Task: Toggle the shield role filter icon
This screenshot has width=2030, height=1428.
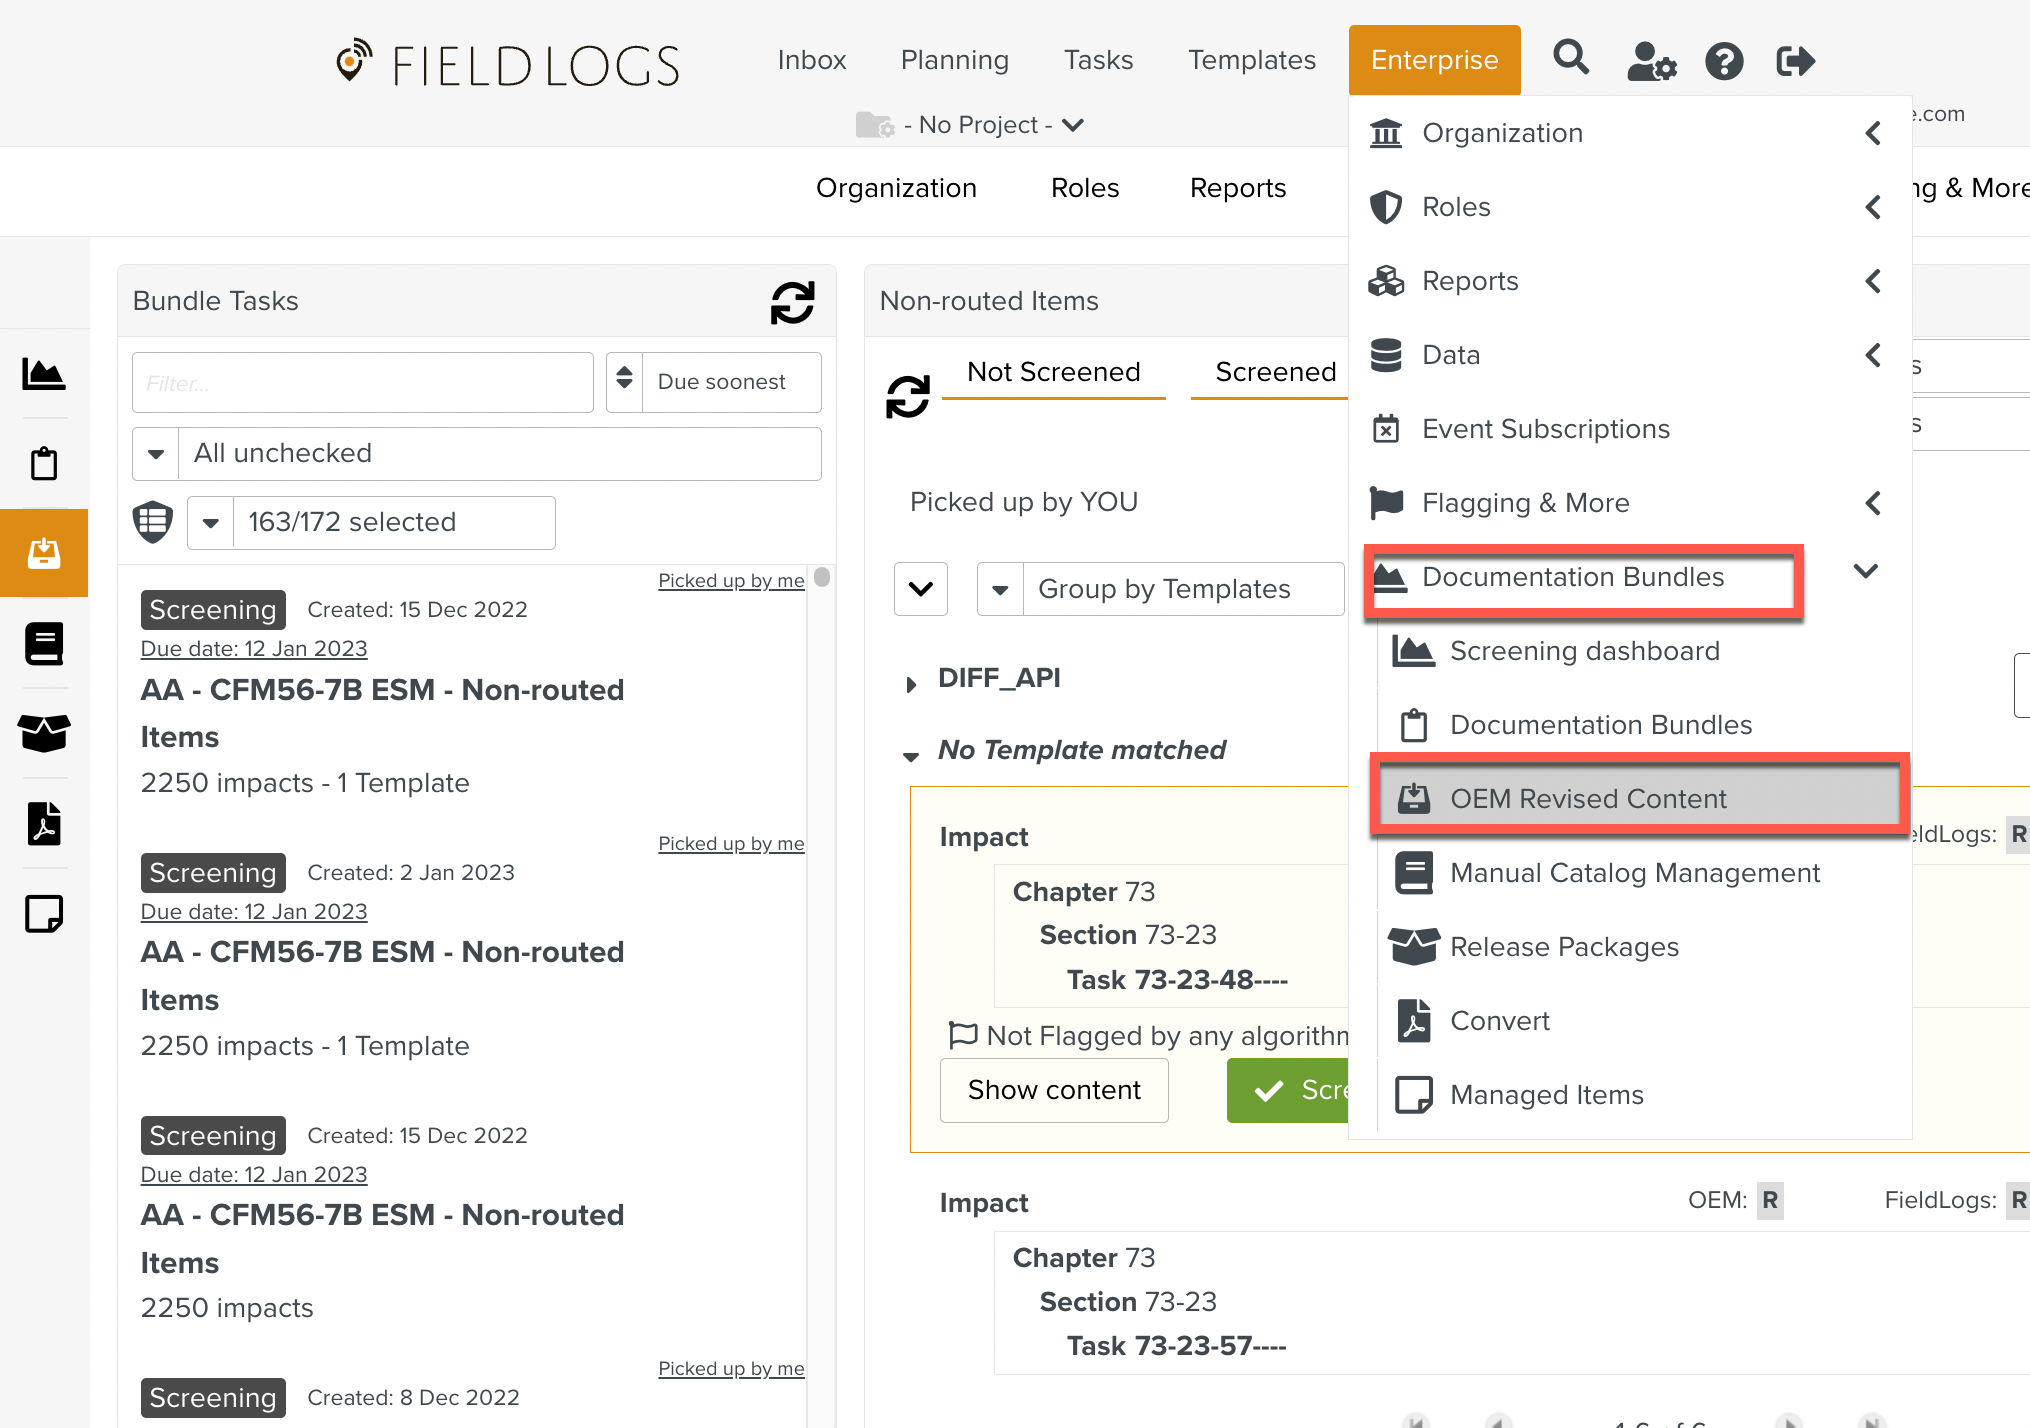Action: pyautogui.click(x=152, y=522)
